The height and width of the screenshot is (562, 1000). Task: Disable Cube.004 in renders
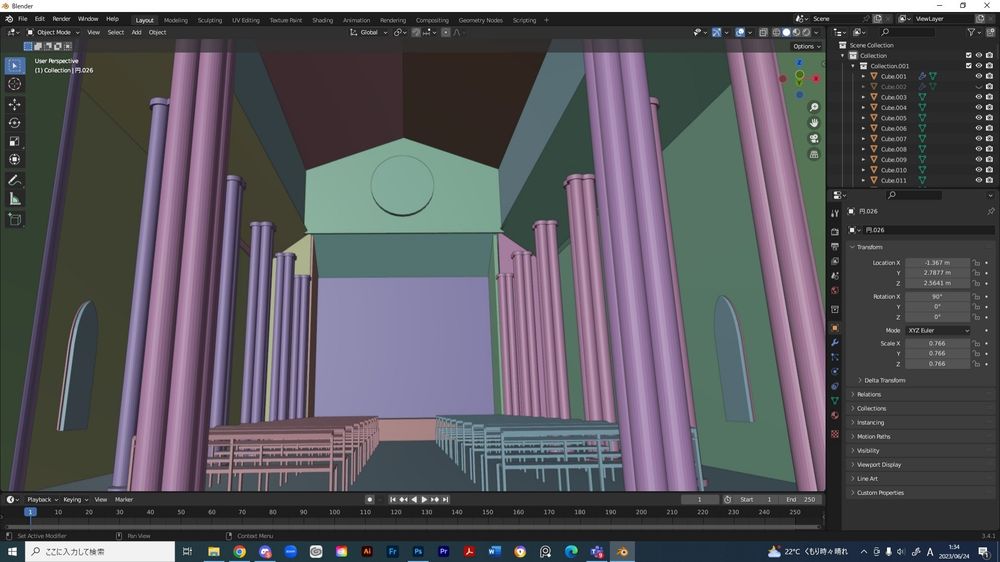989,107
